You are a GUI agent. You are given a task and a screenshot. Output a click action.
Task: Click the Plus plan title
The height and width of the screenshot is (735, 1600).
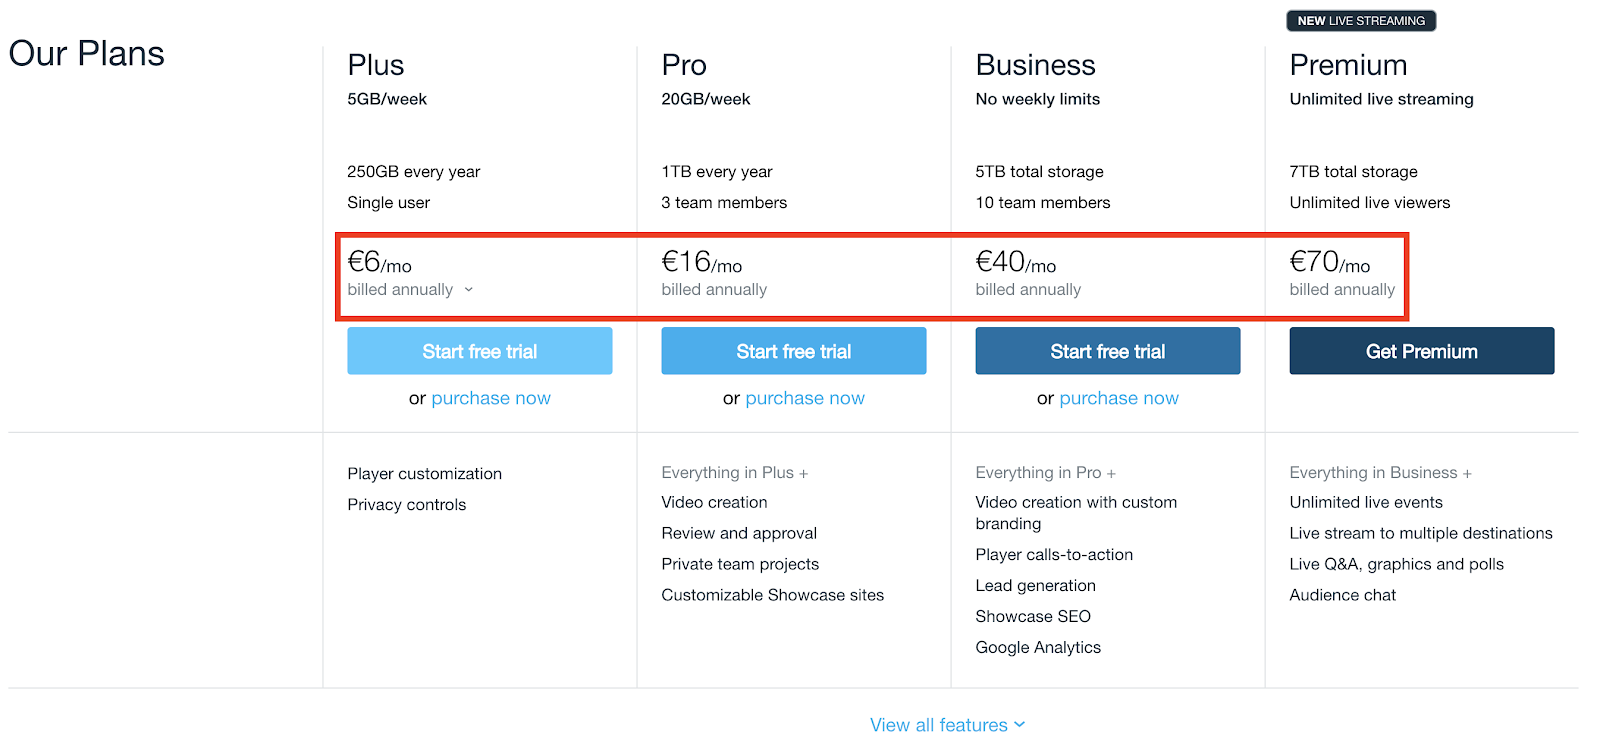pyautogui.click(x=376, y=65)
